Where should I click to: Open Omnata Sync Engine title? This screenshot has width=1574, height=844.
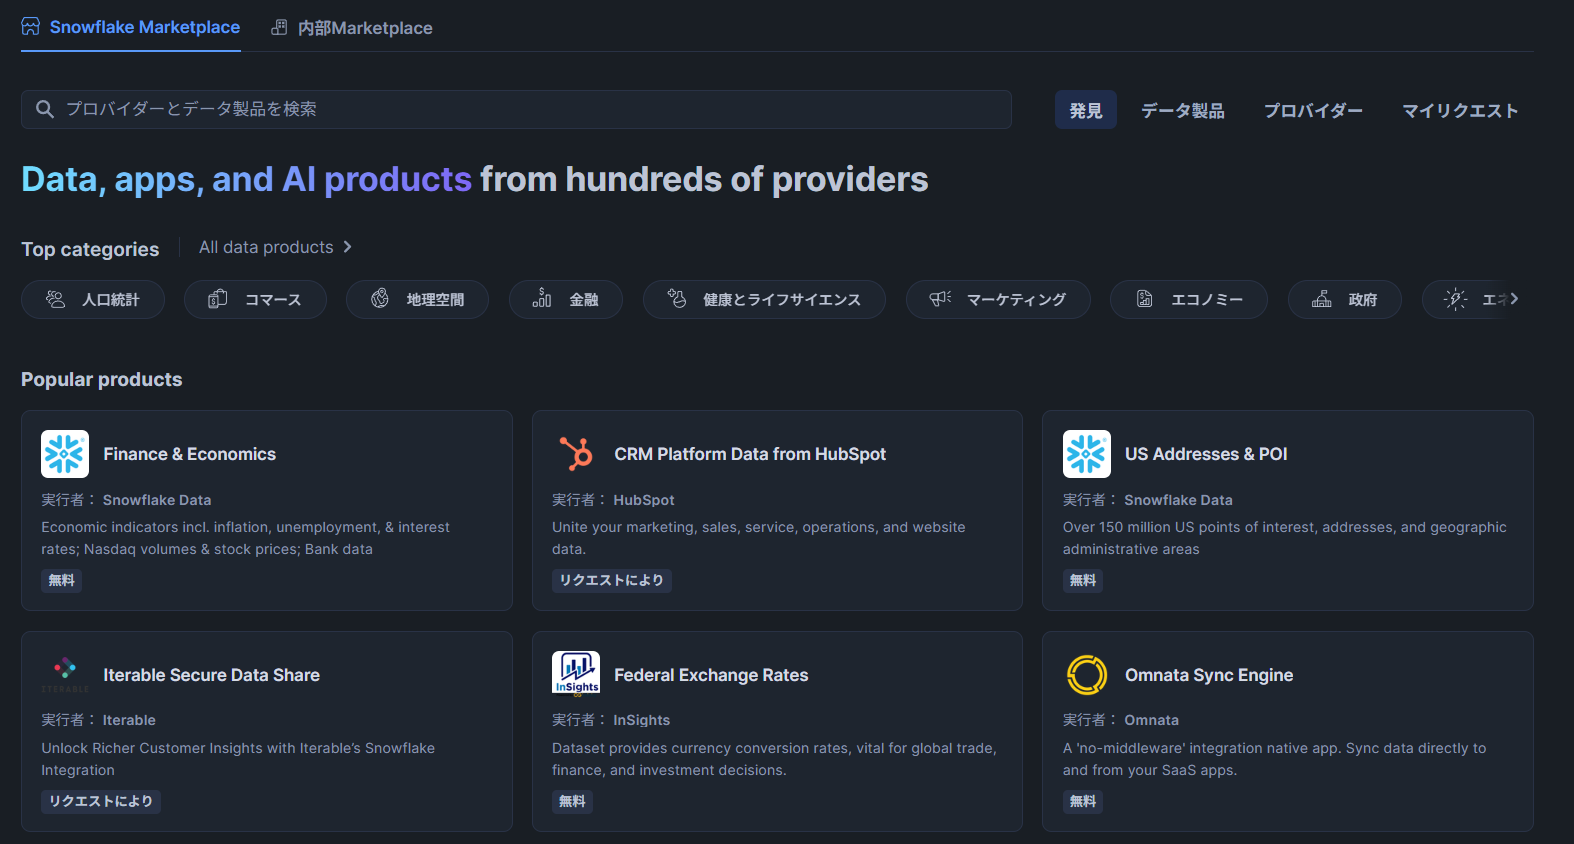pos(1209,675)
